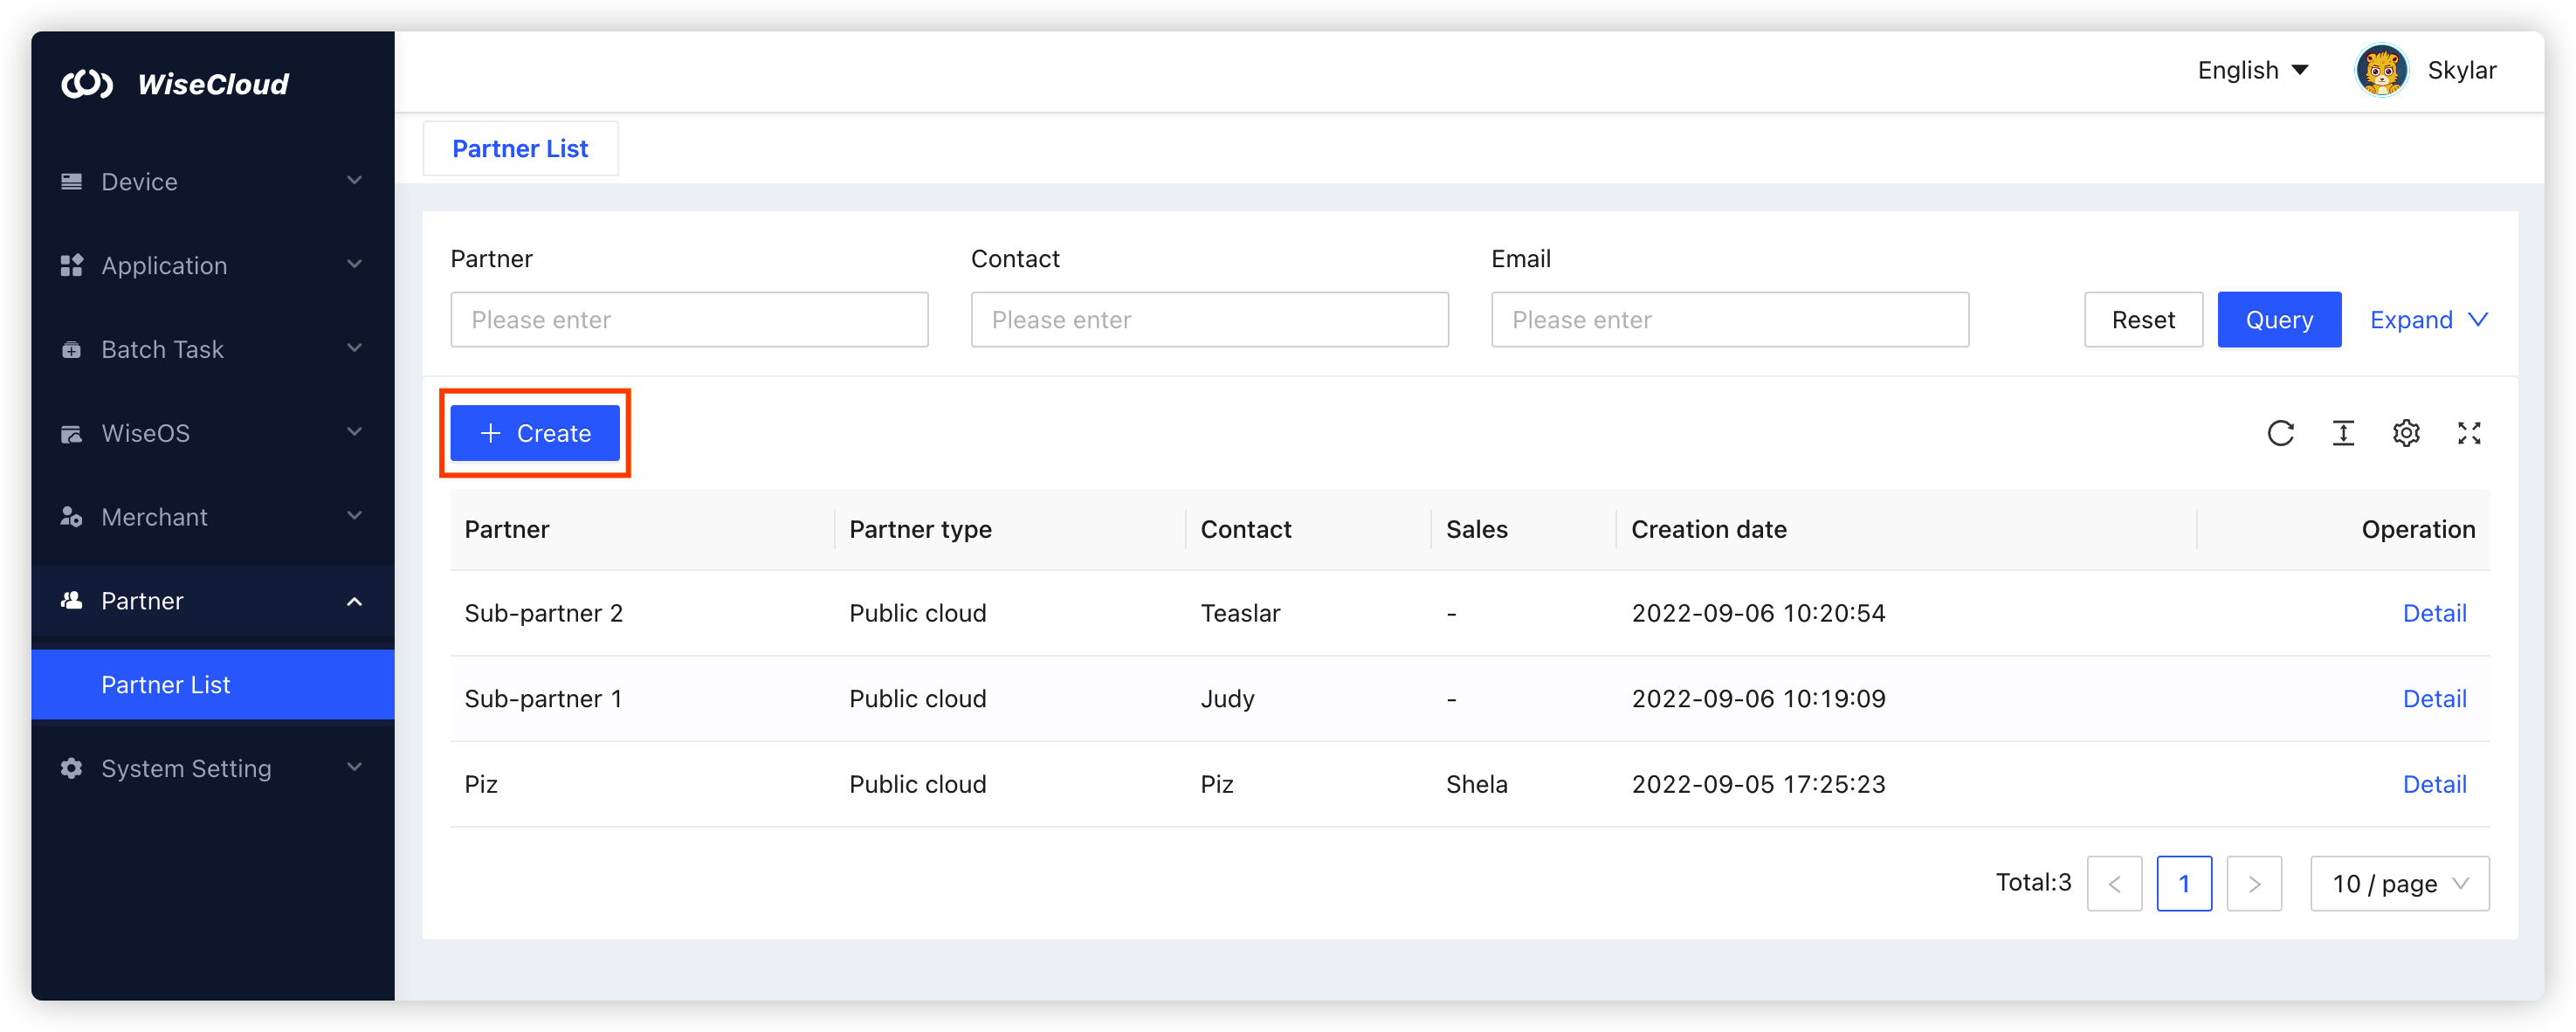Open the English language dropdown
Screen dimensions: 2576x1032
[2252, 70]
